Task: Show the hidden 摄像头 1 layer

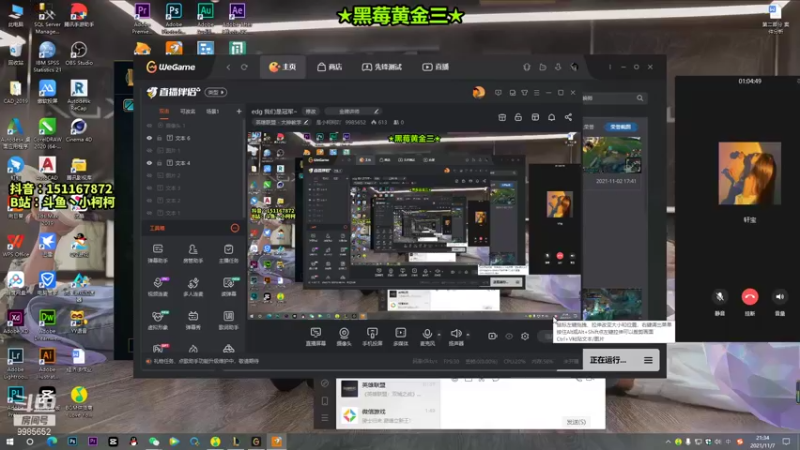Action: point(149,126)
